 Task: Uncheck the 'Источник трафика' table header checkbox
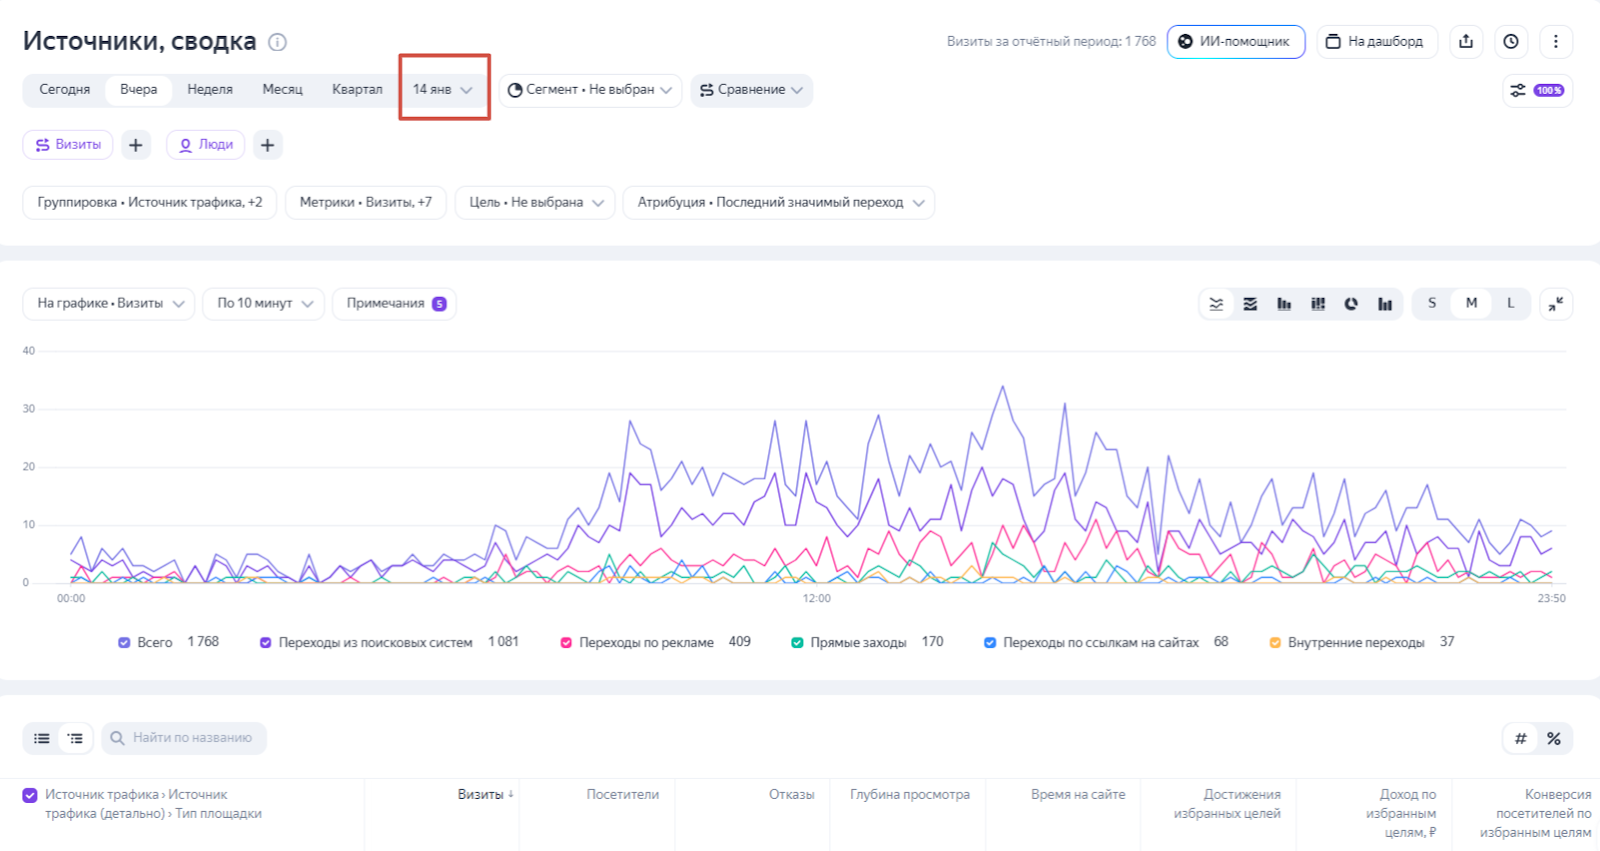(30, 795)
